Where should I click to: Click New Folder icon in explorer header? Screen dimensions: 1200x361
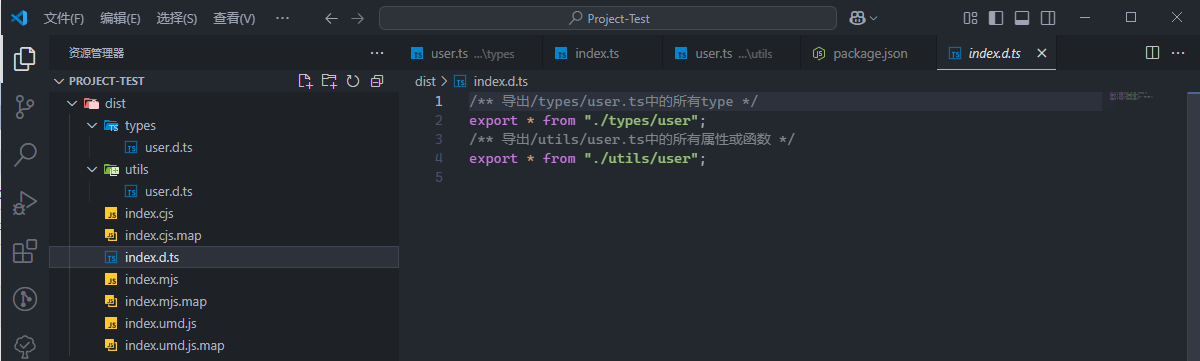[330, 81]
